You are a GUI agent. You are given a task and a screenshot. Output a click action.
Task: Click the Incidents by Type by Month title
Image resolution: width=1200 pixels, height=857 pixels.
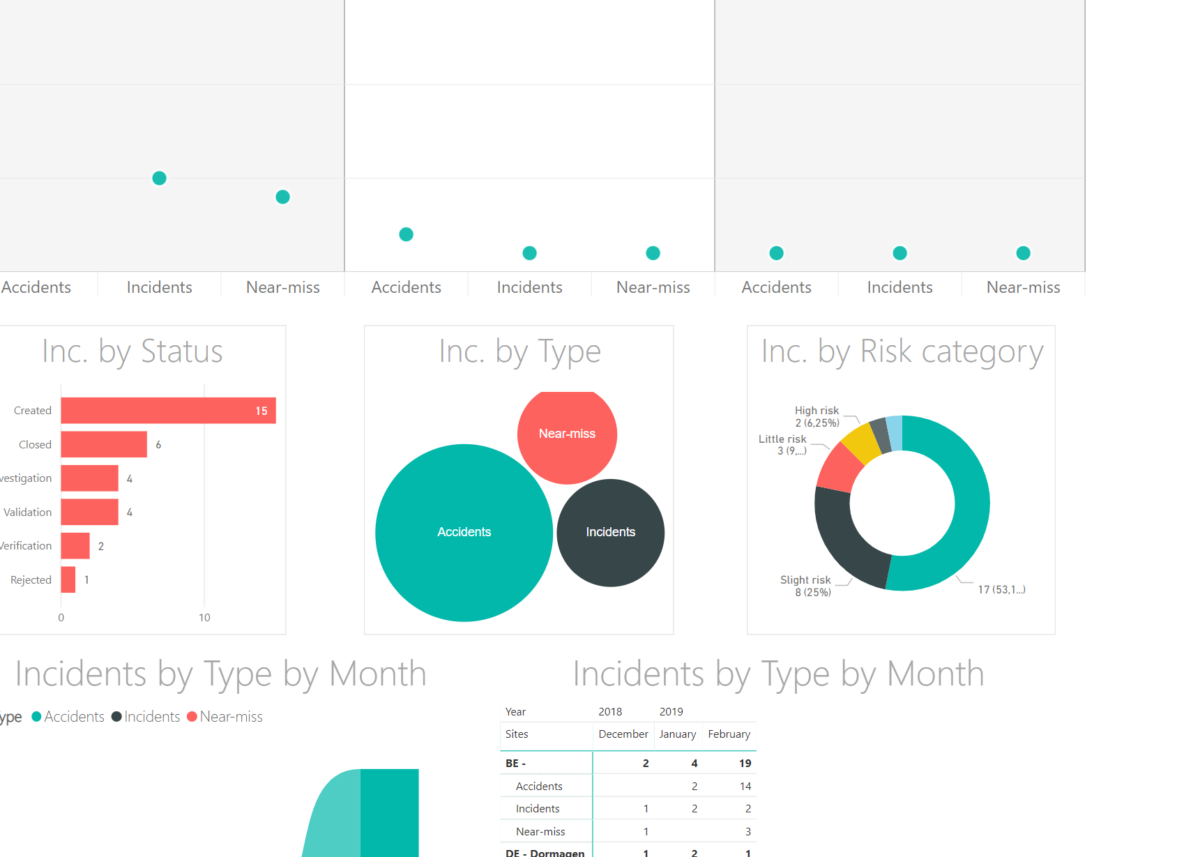tap(219, 673)
